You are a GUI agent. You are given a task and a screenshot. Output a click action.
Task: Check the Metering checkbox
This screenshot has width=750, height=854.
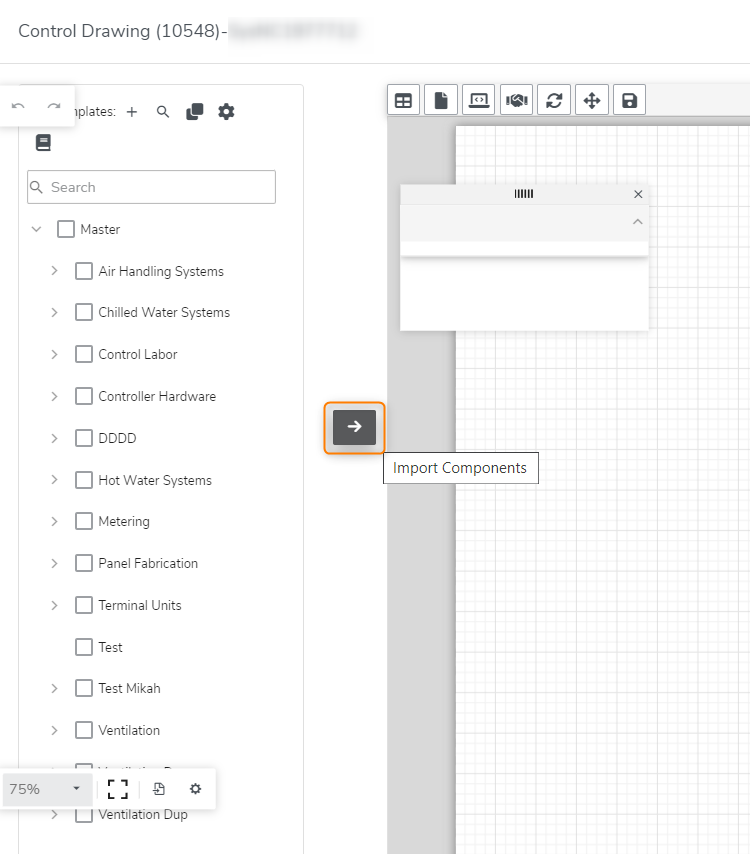[x=84, y=521]
